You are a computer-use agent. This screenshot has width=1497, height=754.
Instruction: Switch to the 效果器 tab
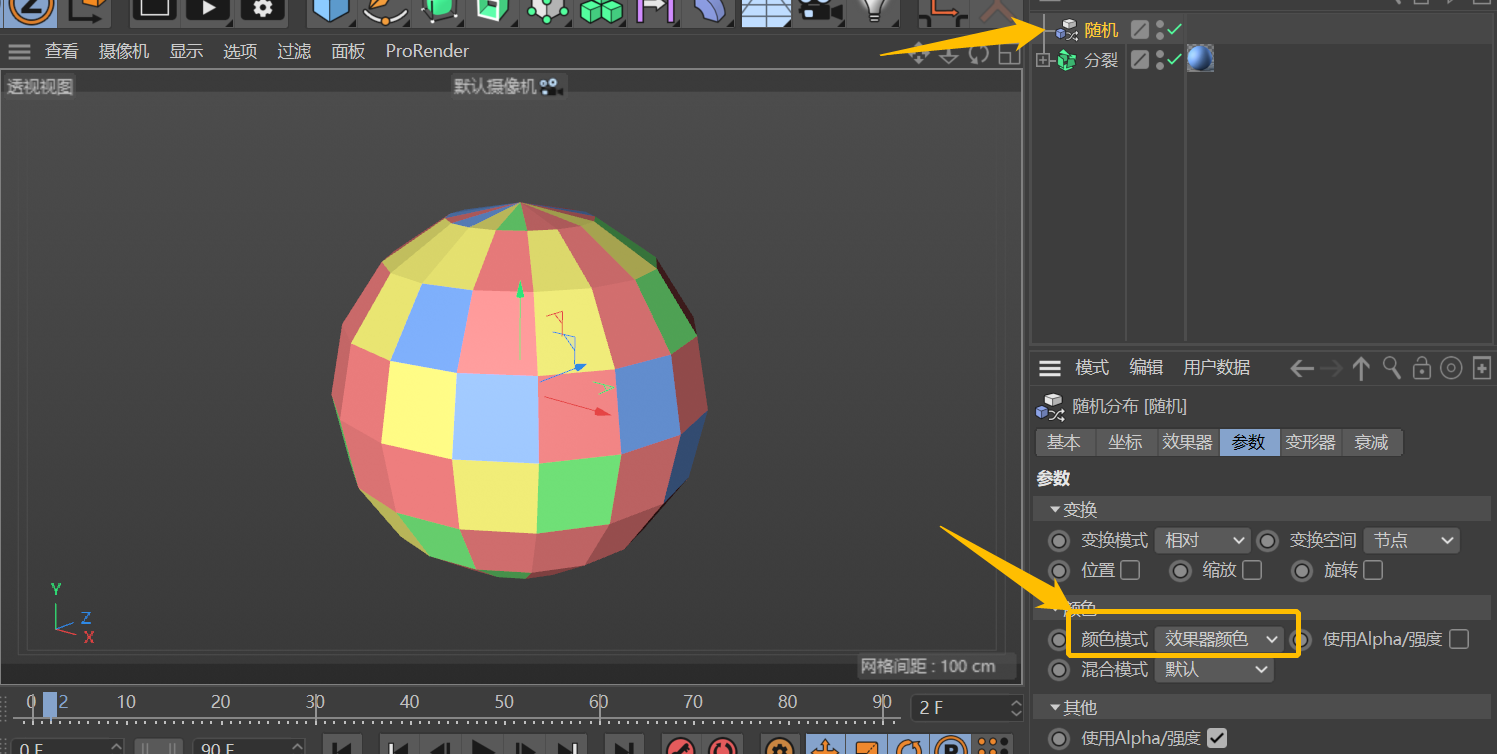point(1187,442)
